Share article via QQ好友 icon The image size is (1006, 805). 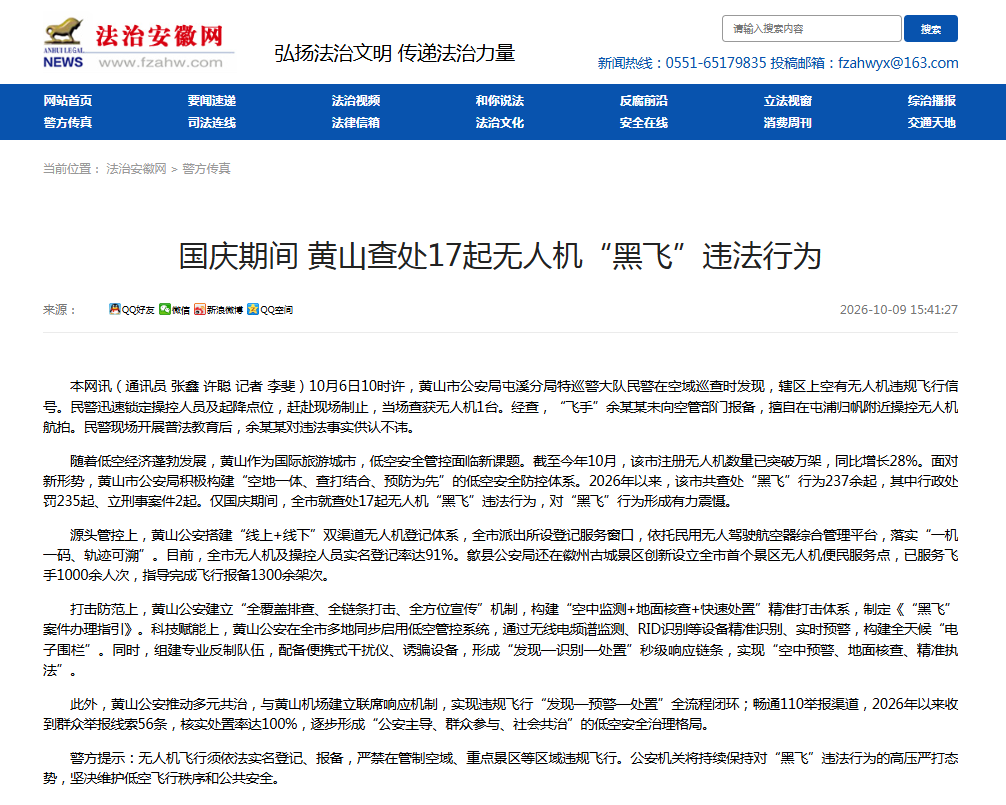pos(132,310)
